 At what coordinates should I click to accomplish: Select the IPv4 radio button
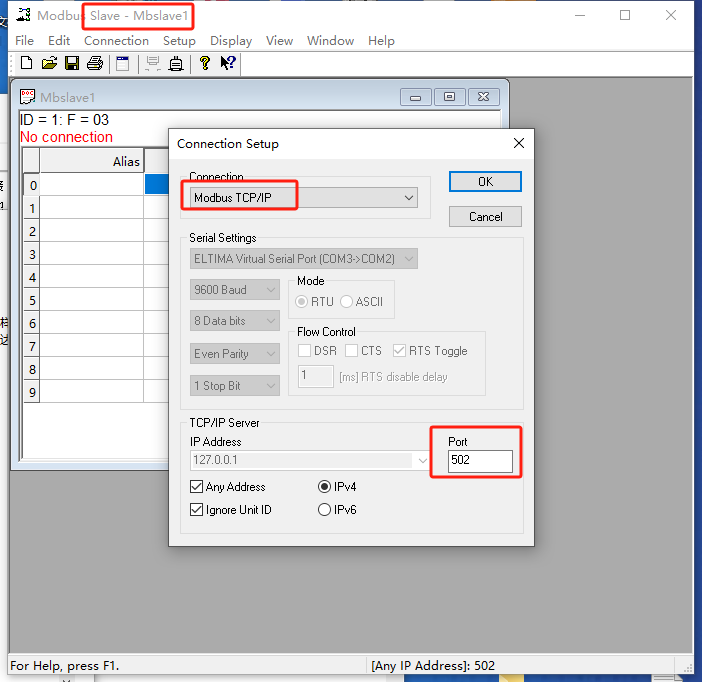pos(324,487)
